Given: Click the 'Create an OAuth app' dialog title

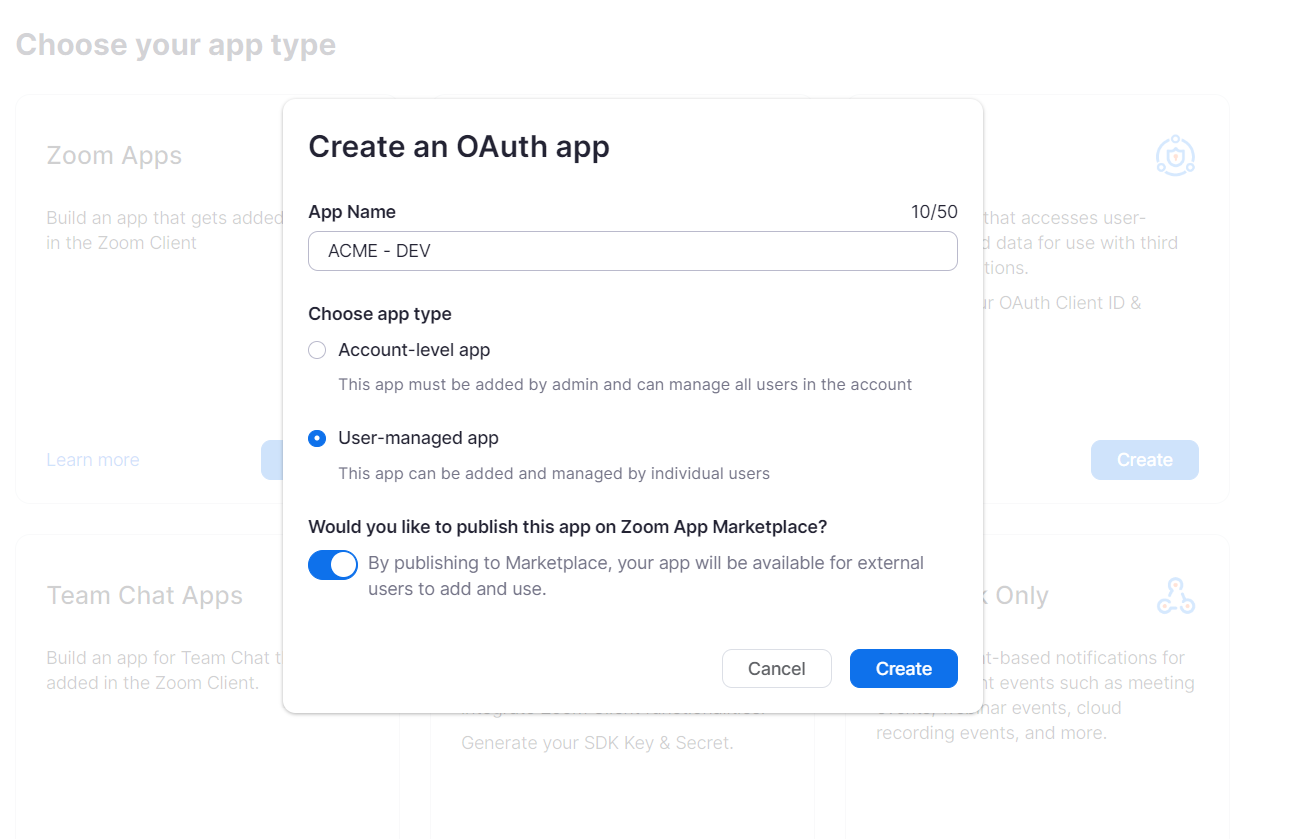Looking at the screenshot, I should tap(459, 146).
